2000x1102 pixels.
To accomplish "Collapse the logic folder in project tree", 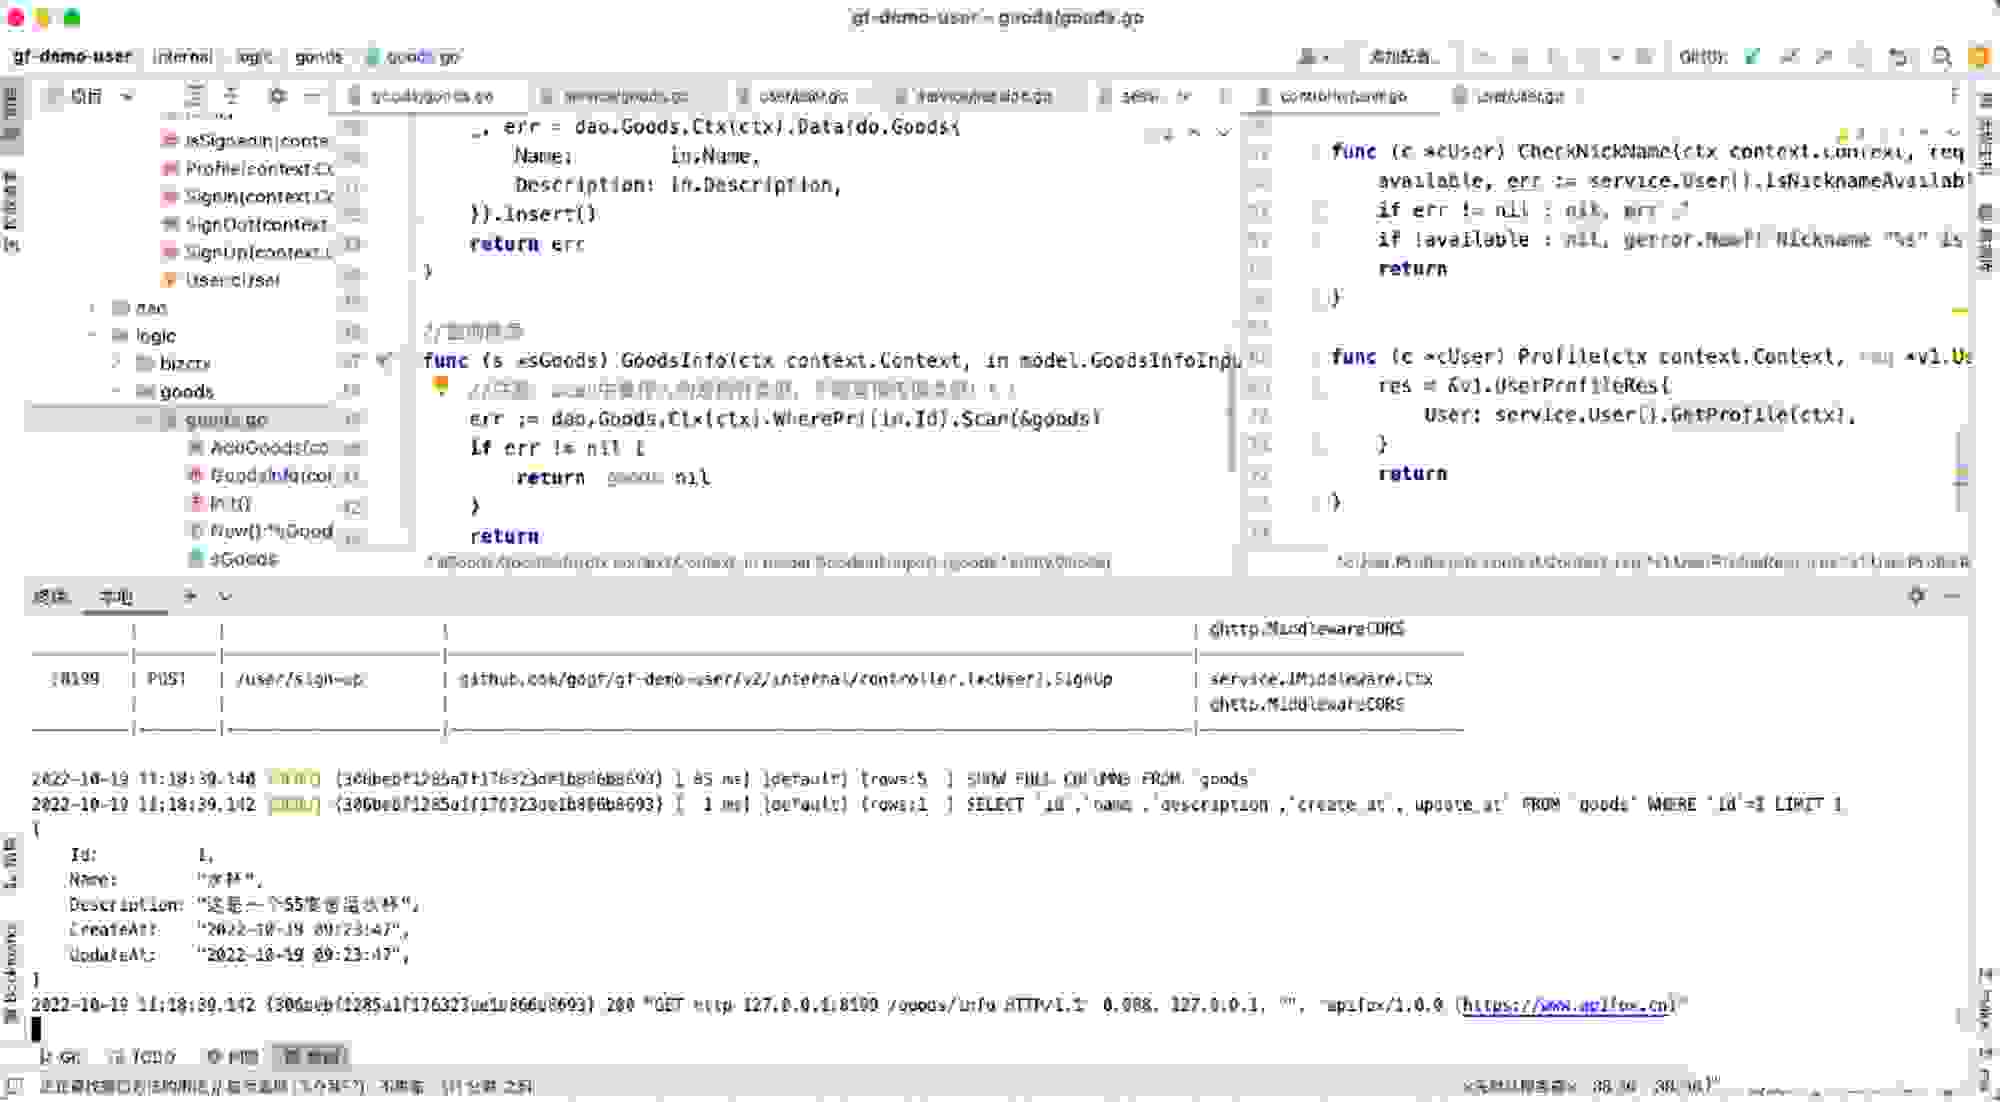I will pos(92,336).
